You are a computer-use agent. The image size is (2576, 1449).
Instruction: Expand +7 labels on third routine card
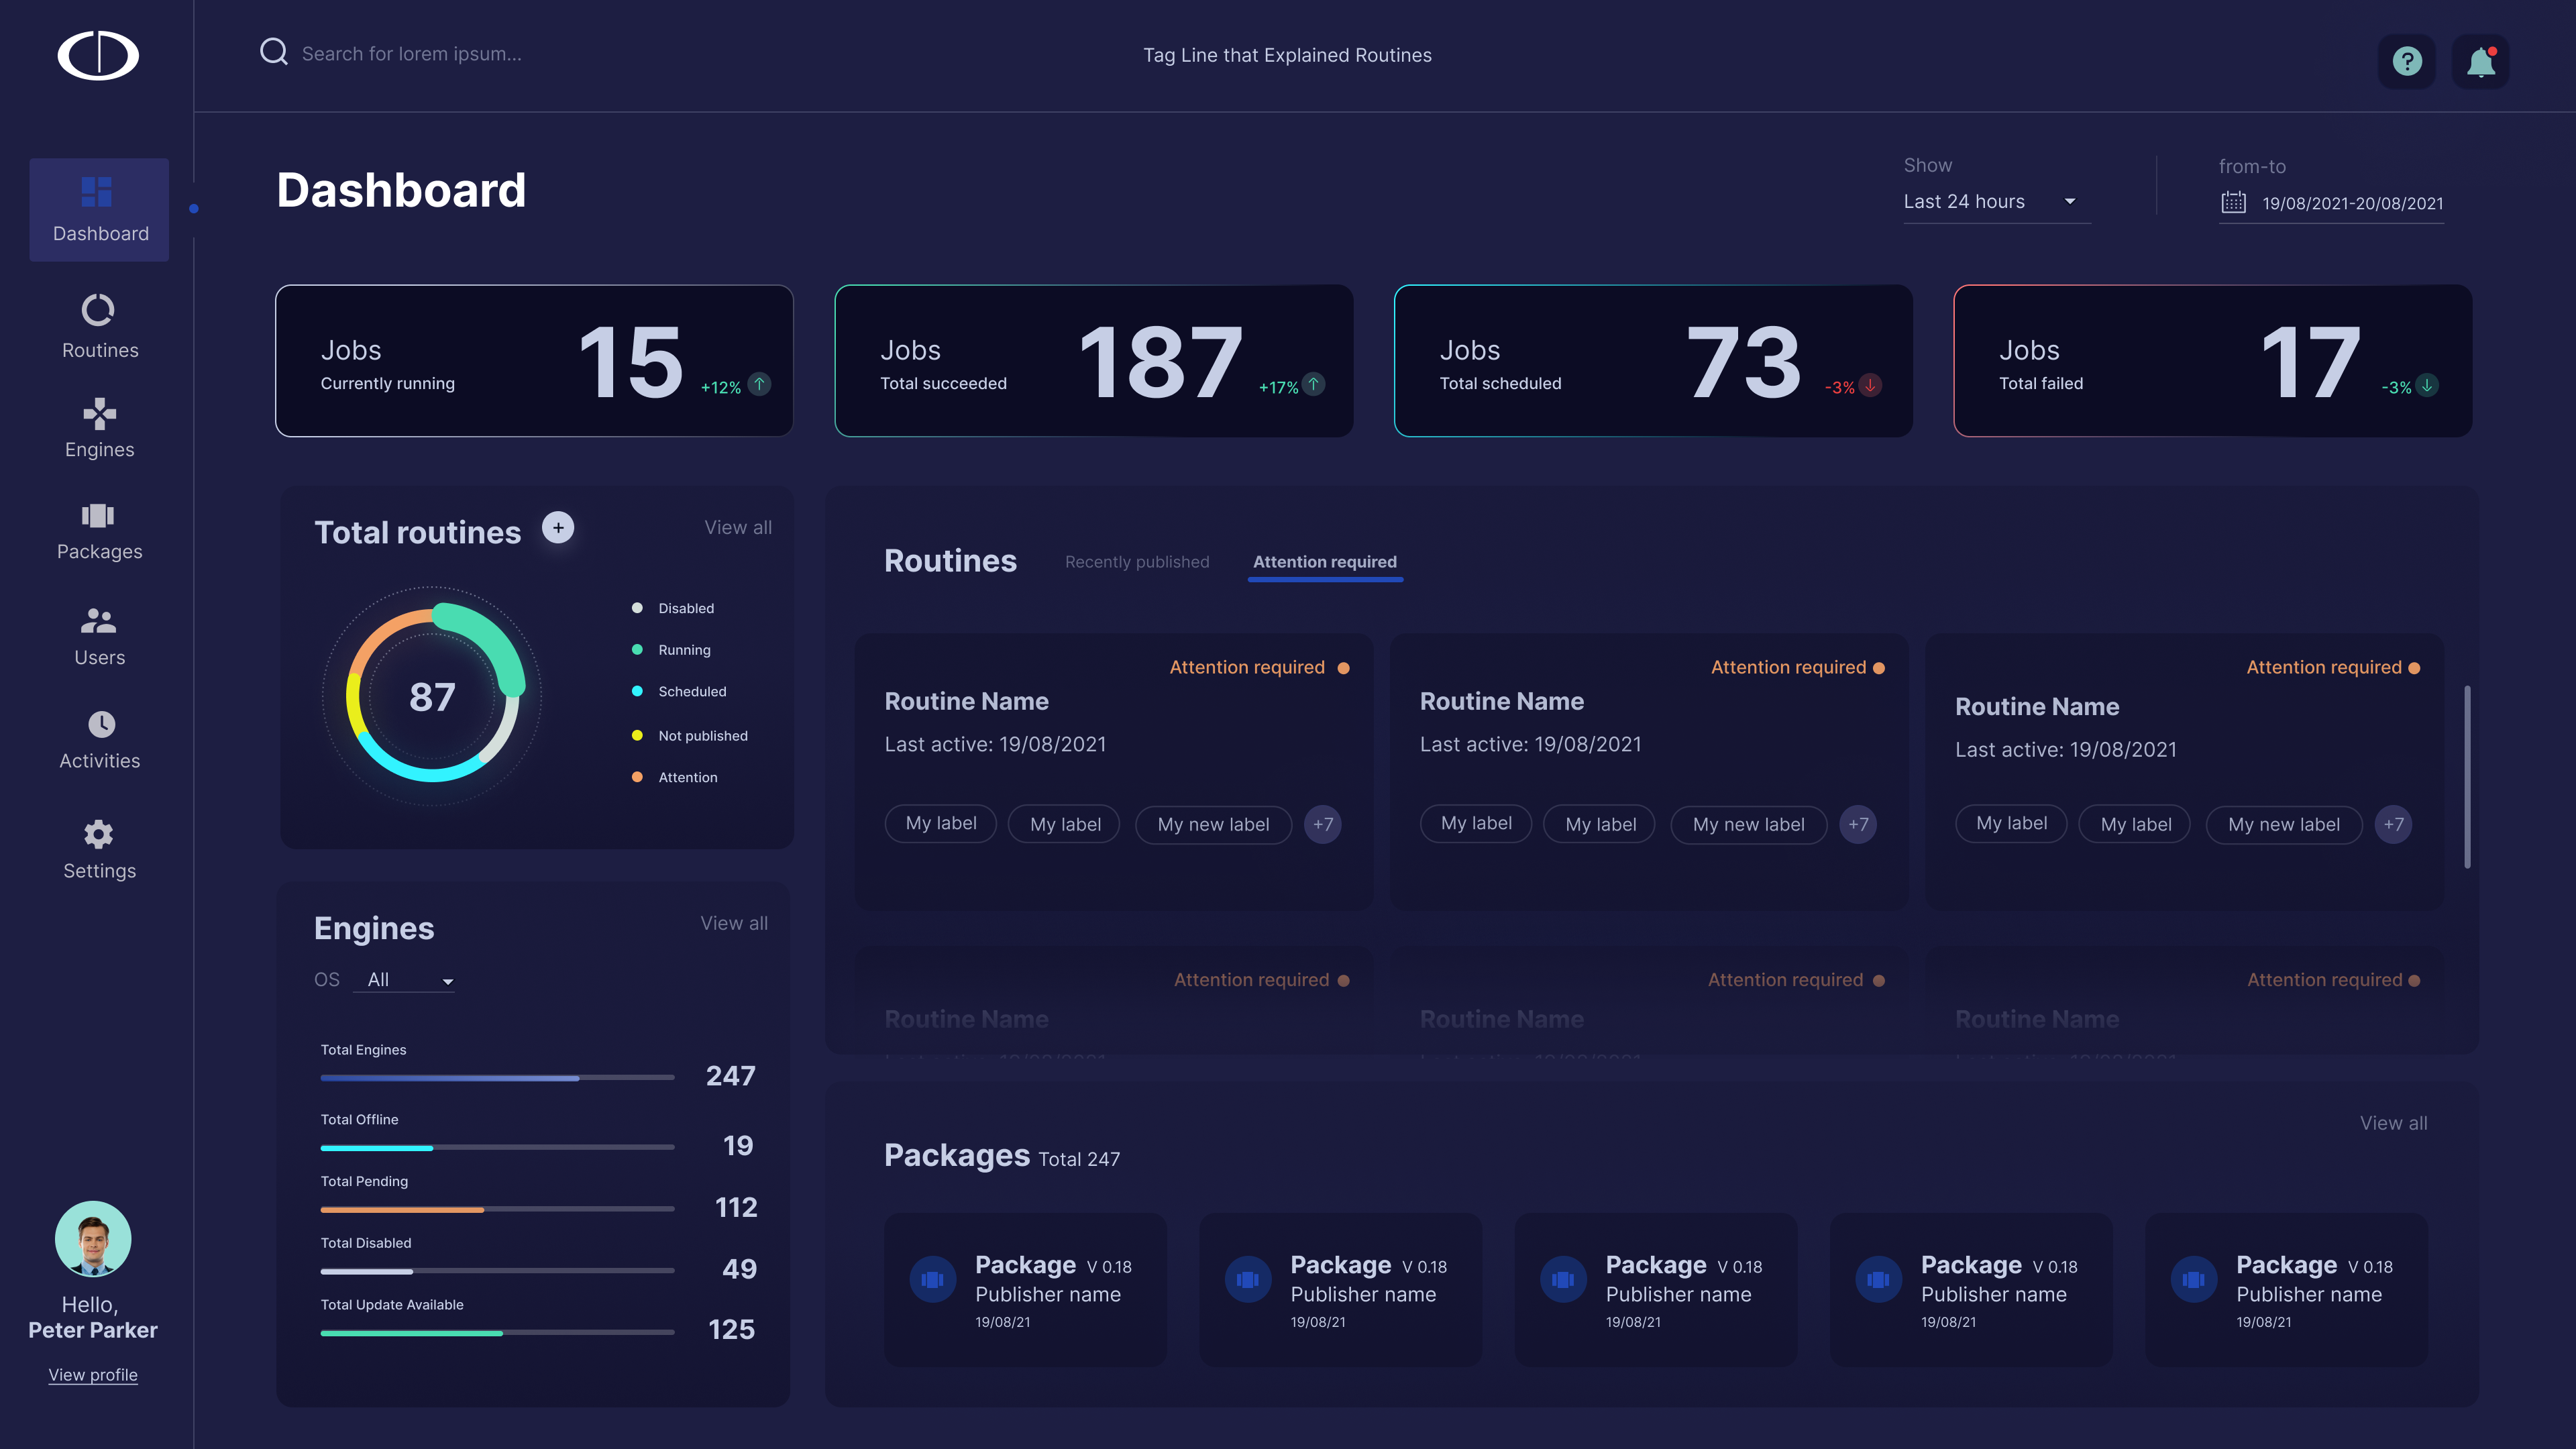pyautogui.click(x=2393, y=825)
